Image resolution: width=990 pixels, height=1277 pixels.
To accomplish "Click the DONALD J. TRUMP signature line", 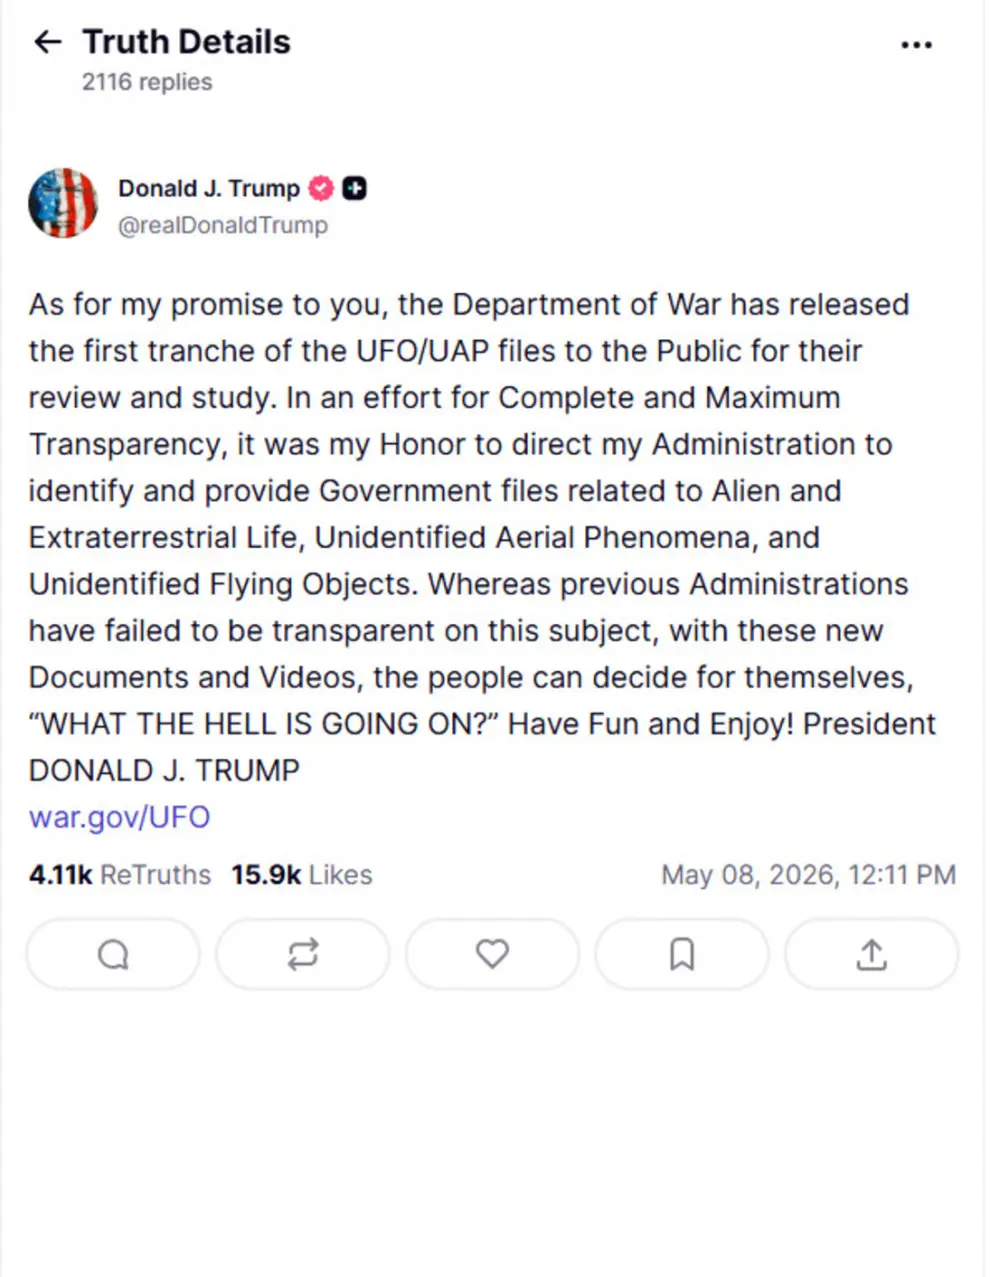I will (164, 770).
